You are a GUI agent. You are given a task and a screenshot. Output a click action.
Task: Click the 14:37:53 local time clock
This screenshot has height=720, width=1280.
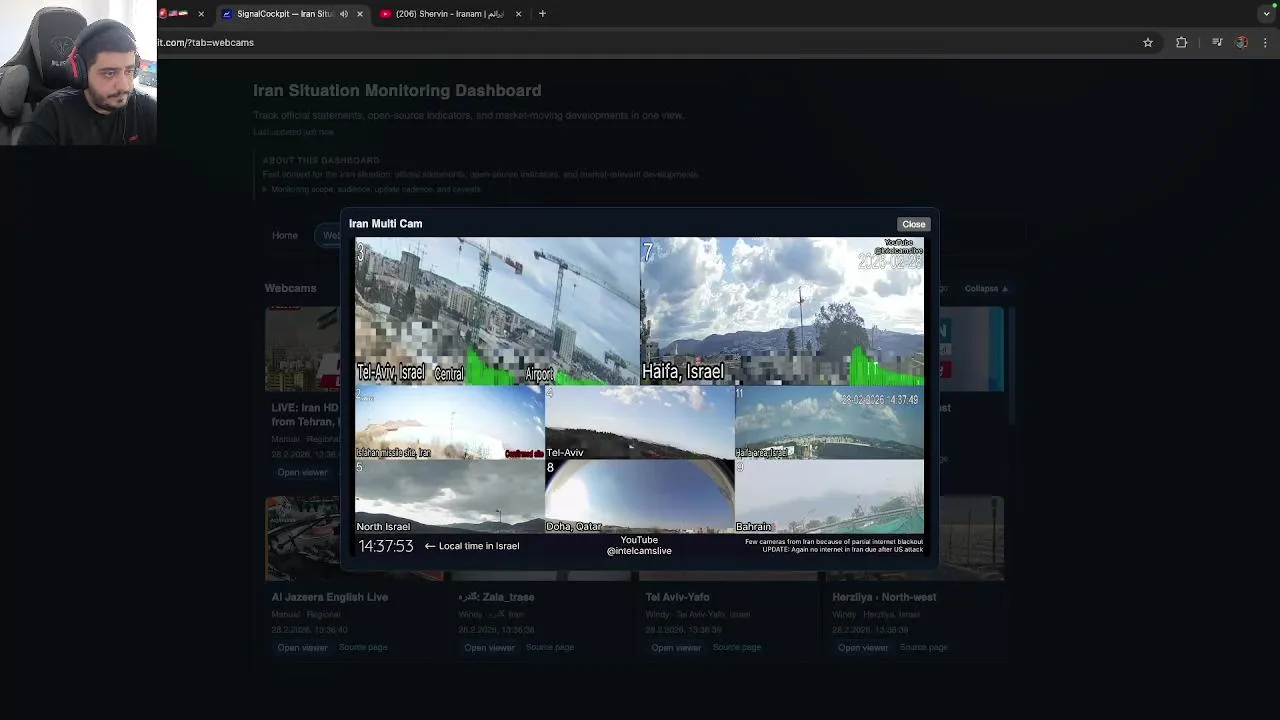click(386, 546)
